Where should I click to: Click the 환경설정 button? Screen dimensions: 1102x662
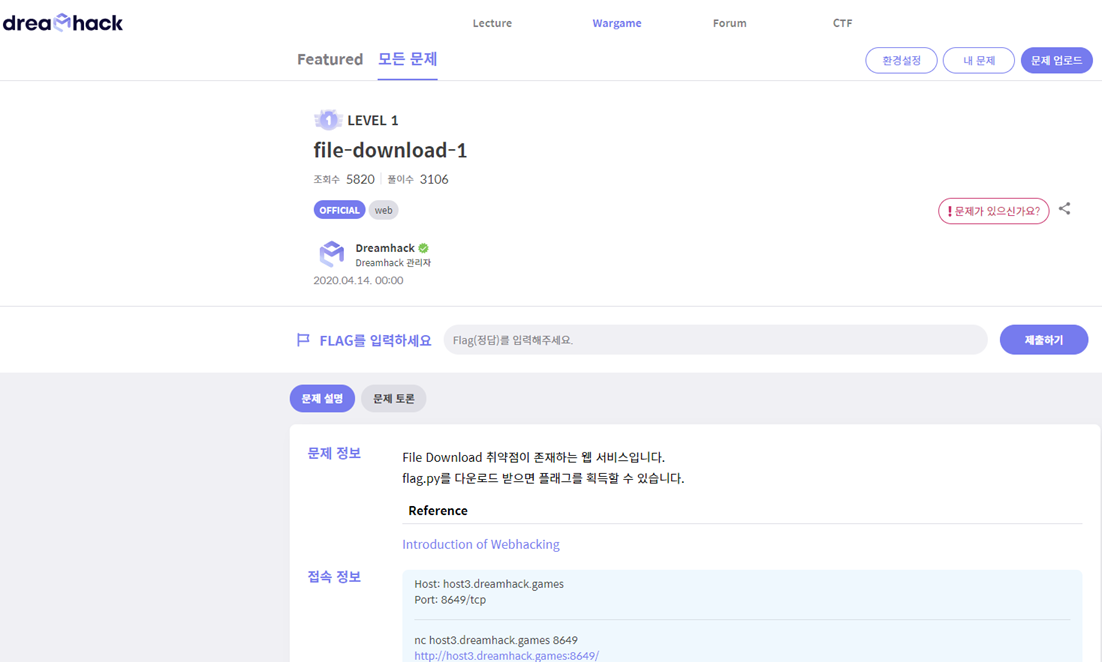point(901,60)
